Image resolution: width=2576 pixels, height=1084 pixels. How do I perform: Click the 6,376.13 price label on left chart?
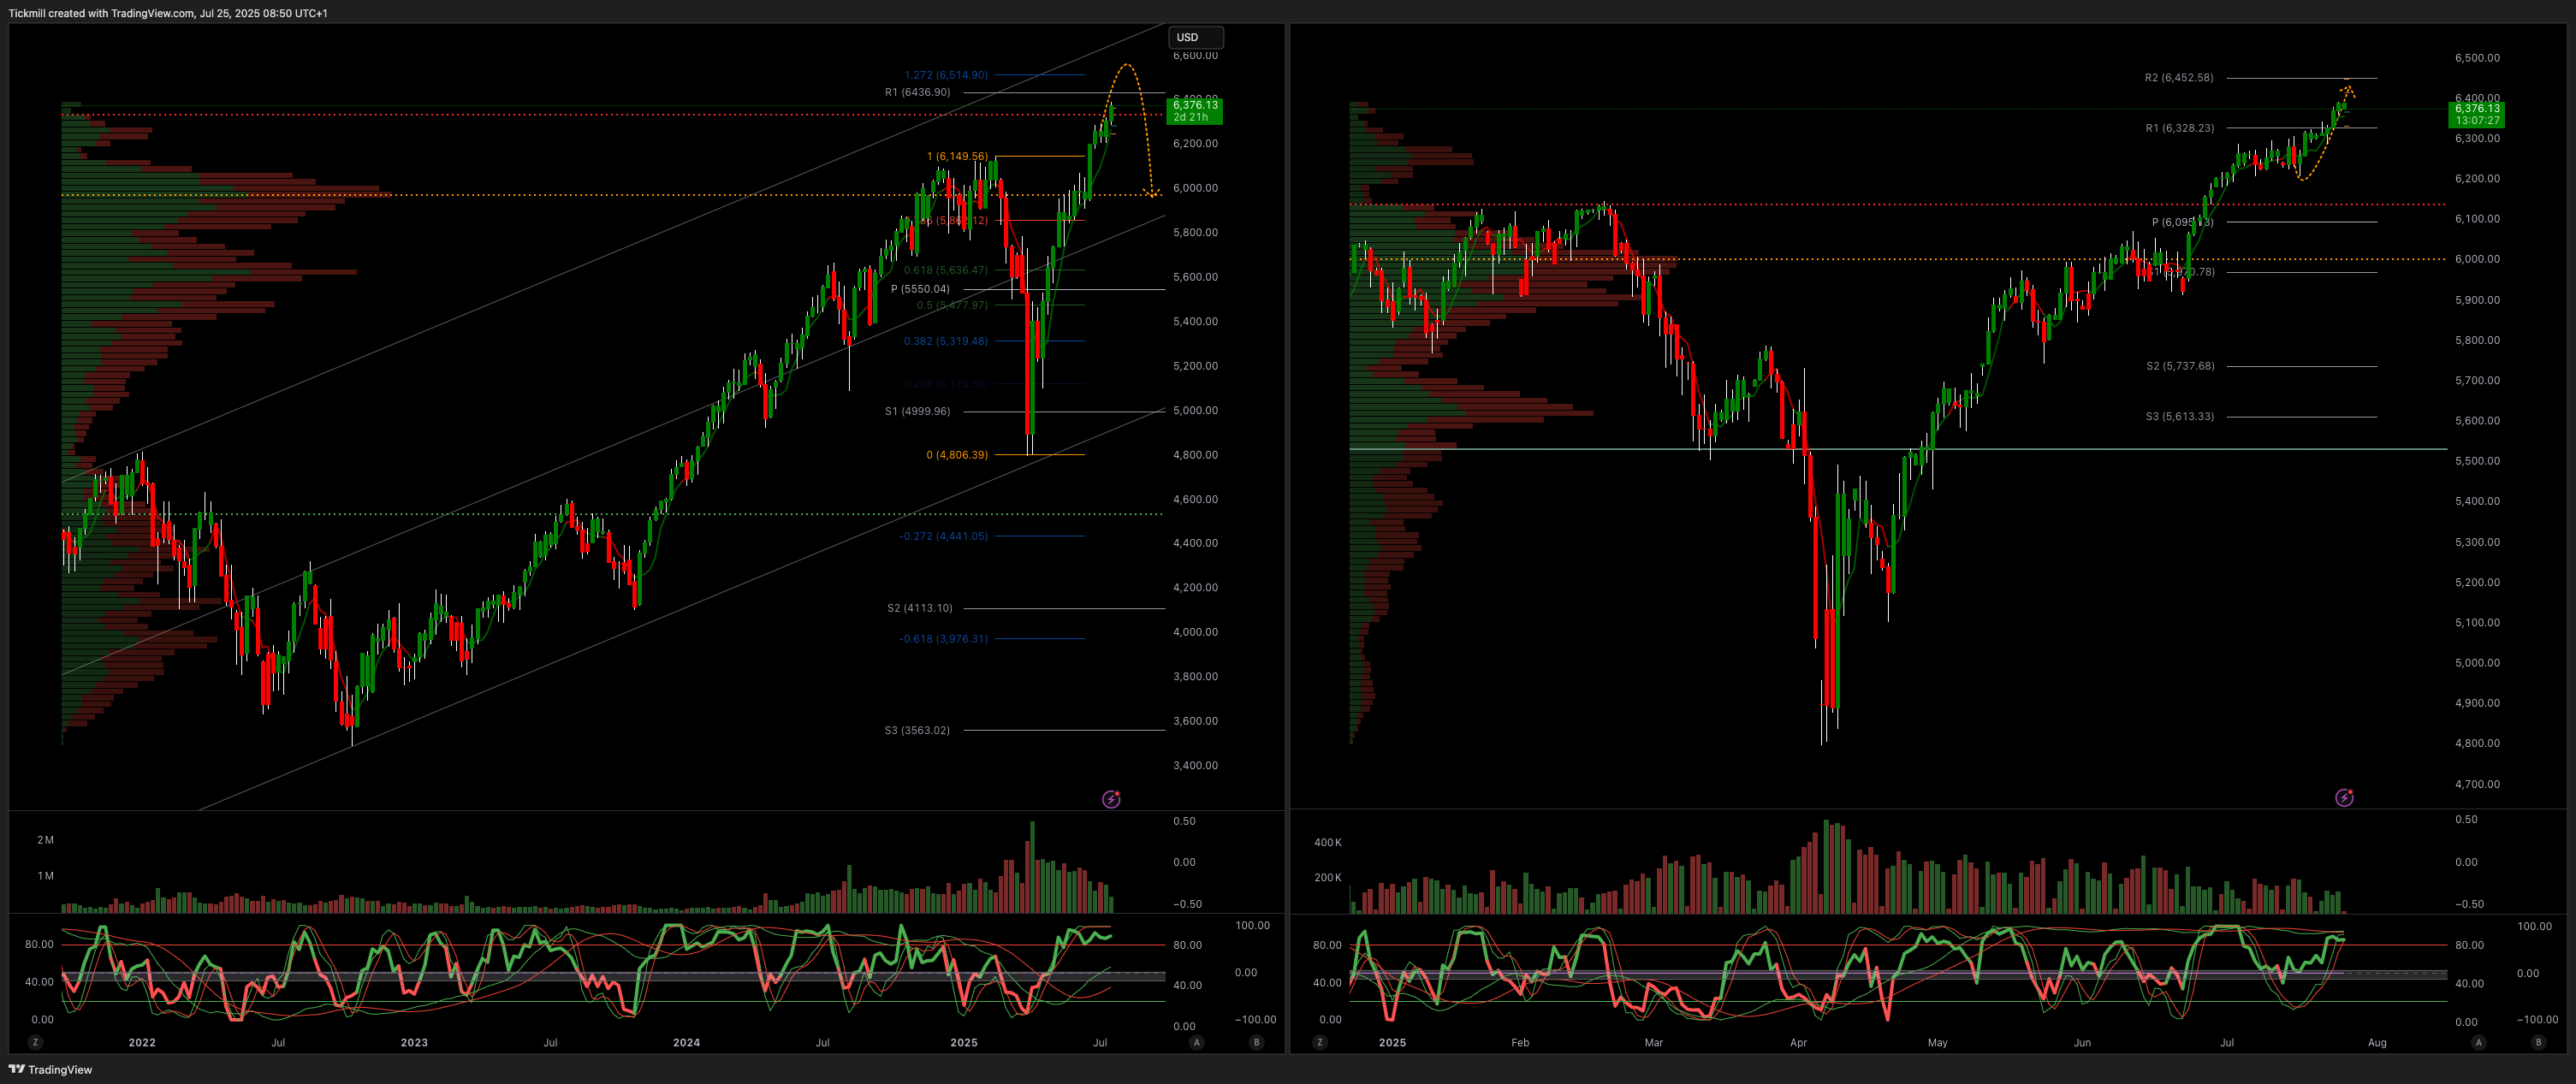tap(1195, 111)
